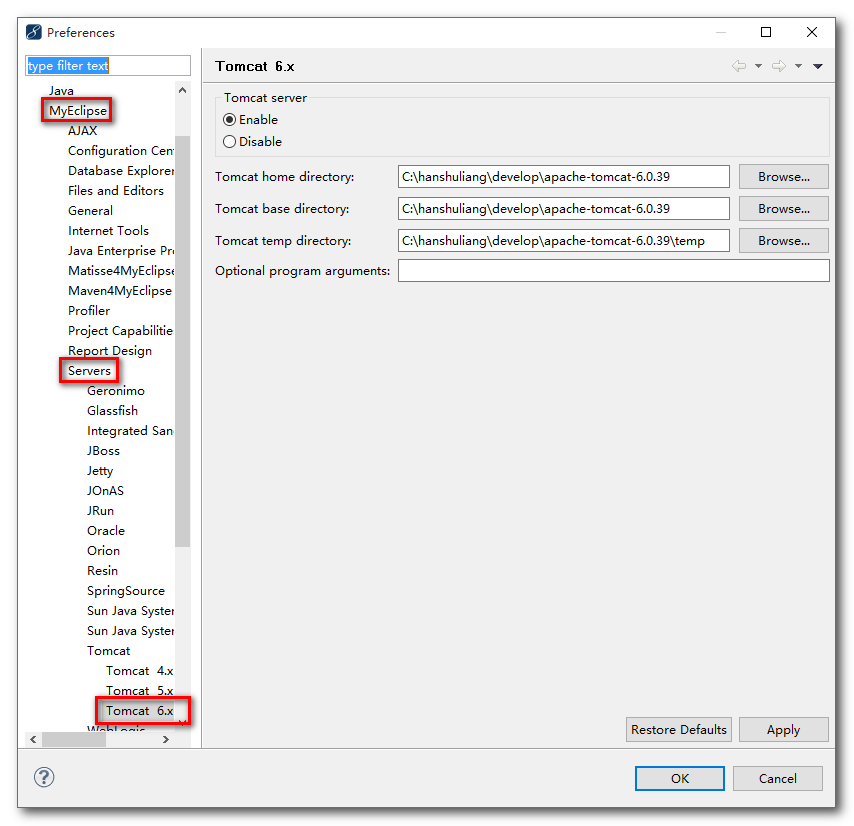Screen dimensions: 854x826
Task: Select Jetty server entry
Action: pos(100,471)
